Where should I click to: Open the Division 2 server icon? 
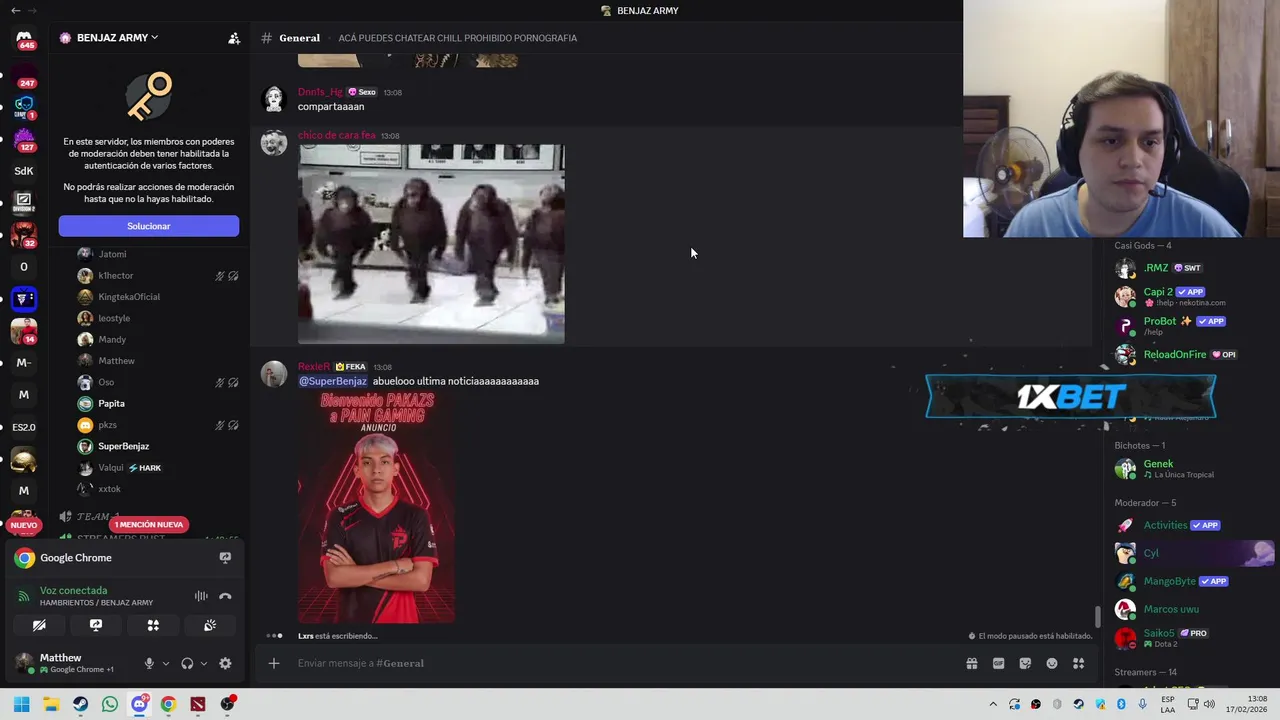(24, 202)
